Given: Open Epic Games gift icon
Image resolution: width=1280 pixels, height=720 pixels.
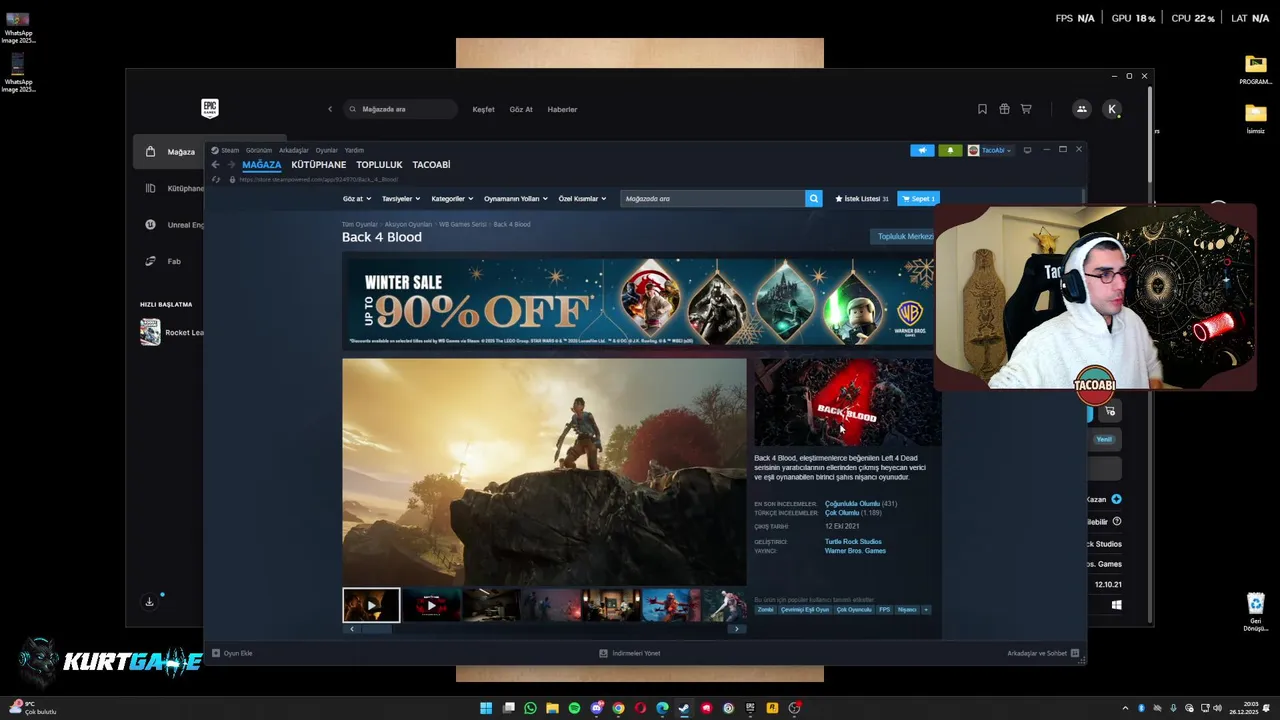Looking at the screenshot, I should [x=1004, y=109].
